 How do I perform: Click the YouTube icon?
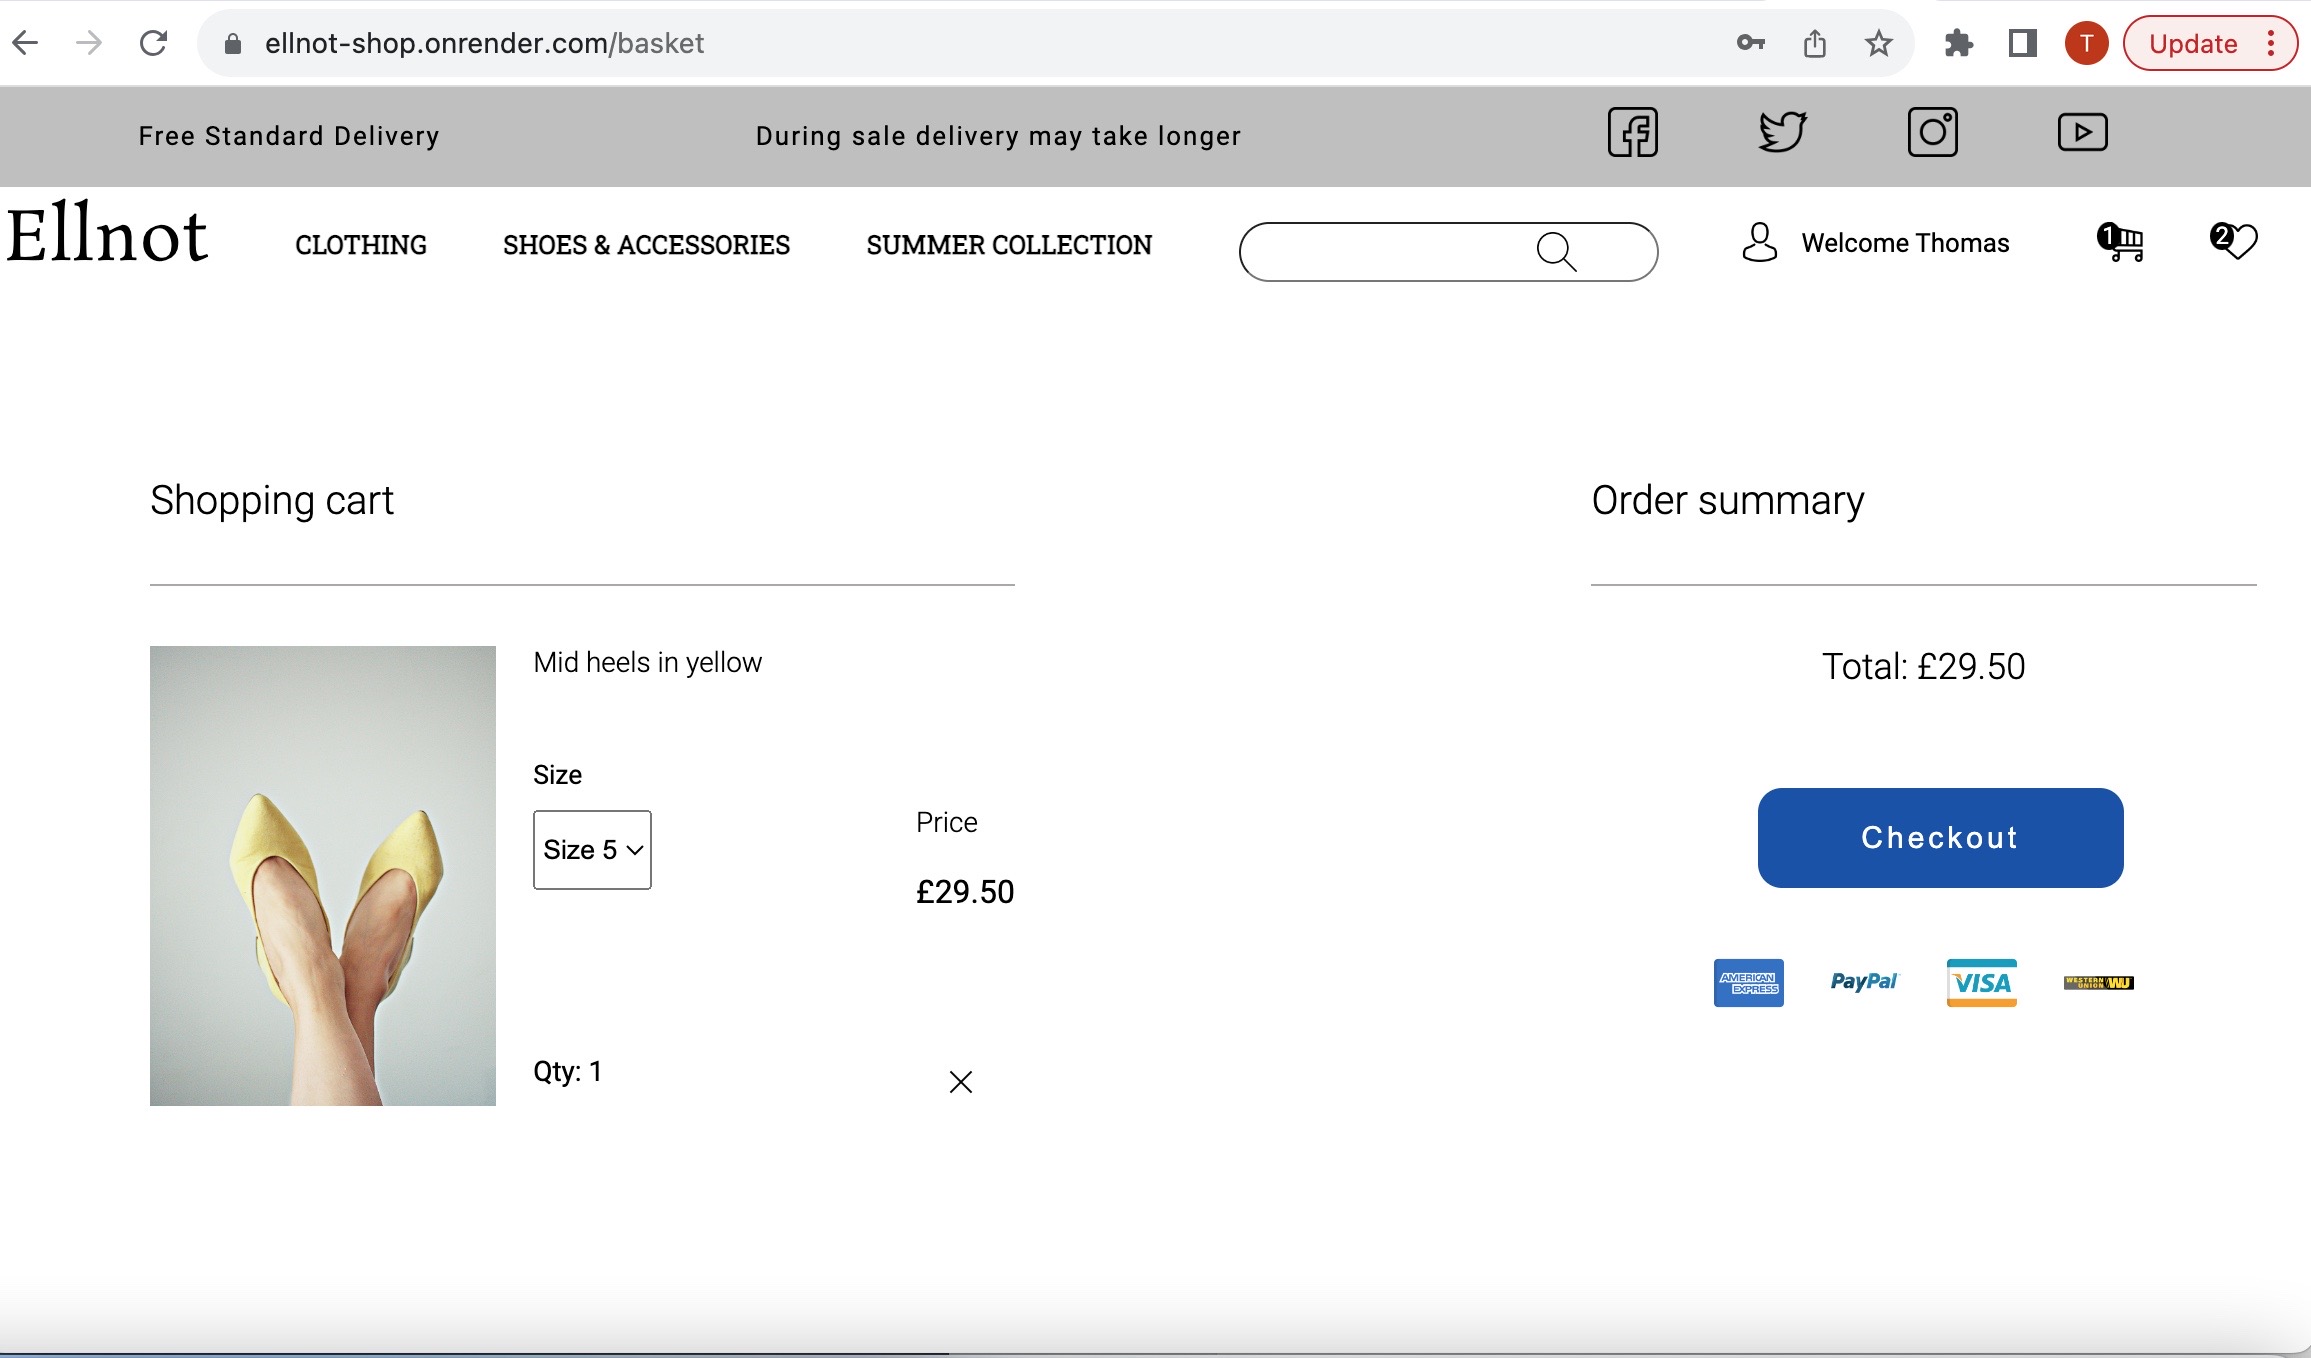2082,133
